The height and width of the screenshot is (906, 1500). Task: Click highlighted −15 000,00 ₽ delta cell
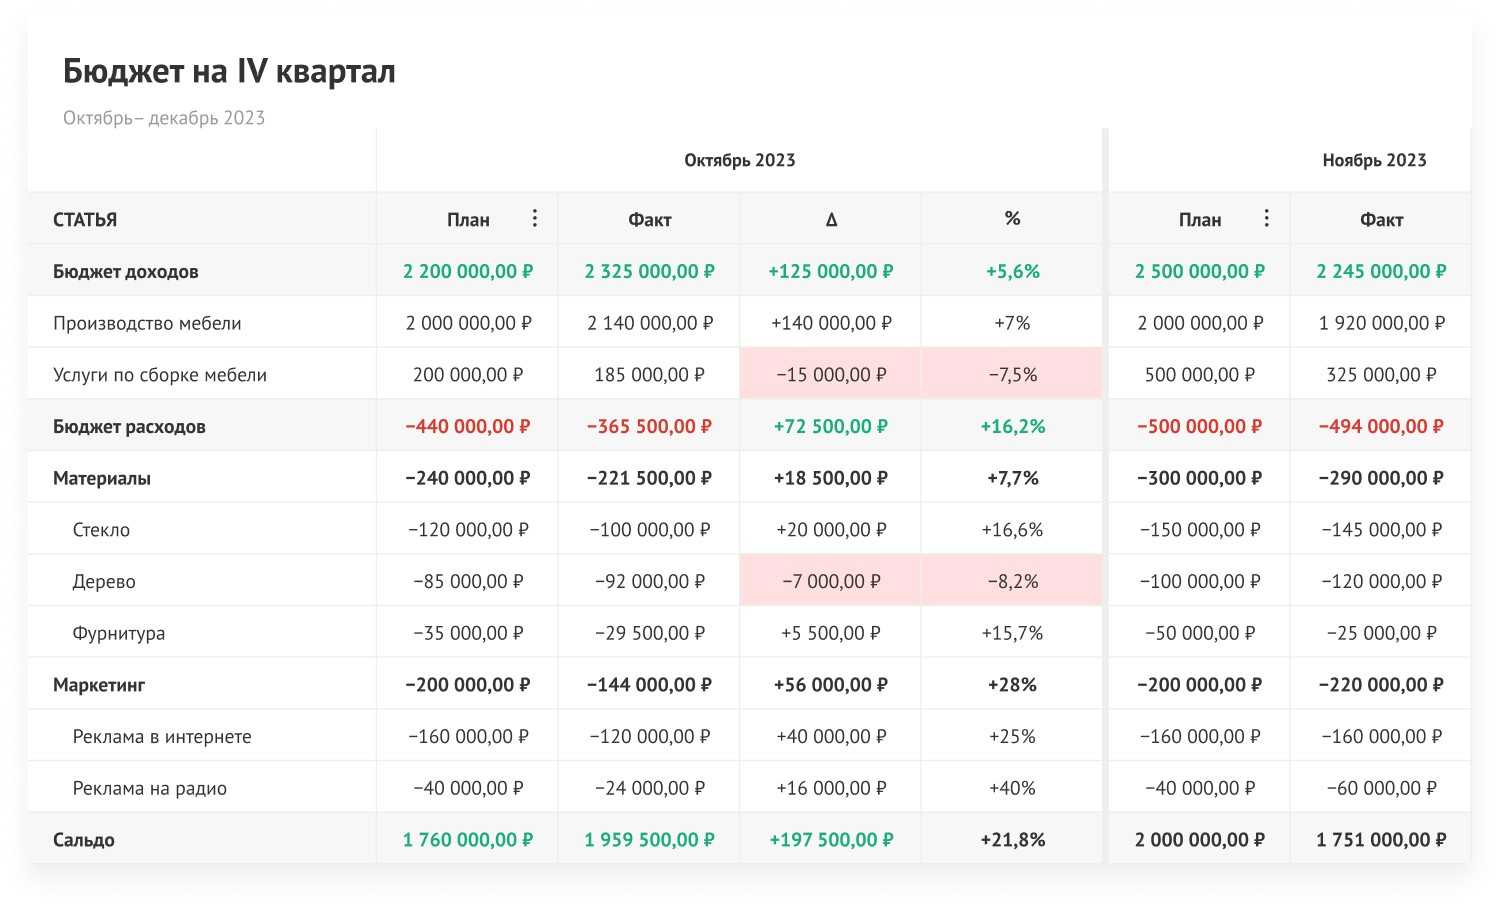coord(831,375)
